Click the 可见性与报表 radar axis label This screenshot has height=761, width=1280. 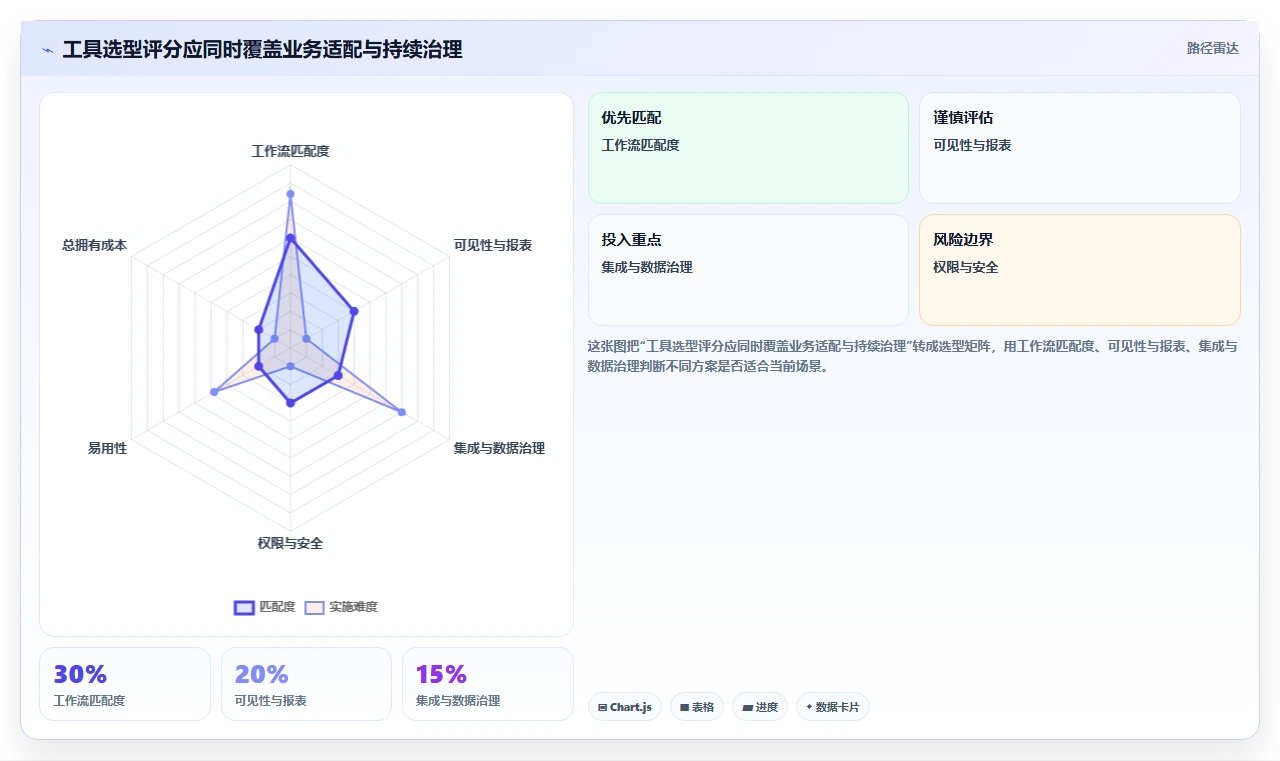pyautogui.click(x=493, y=245)
